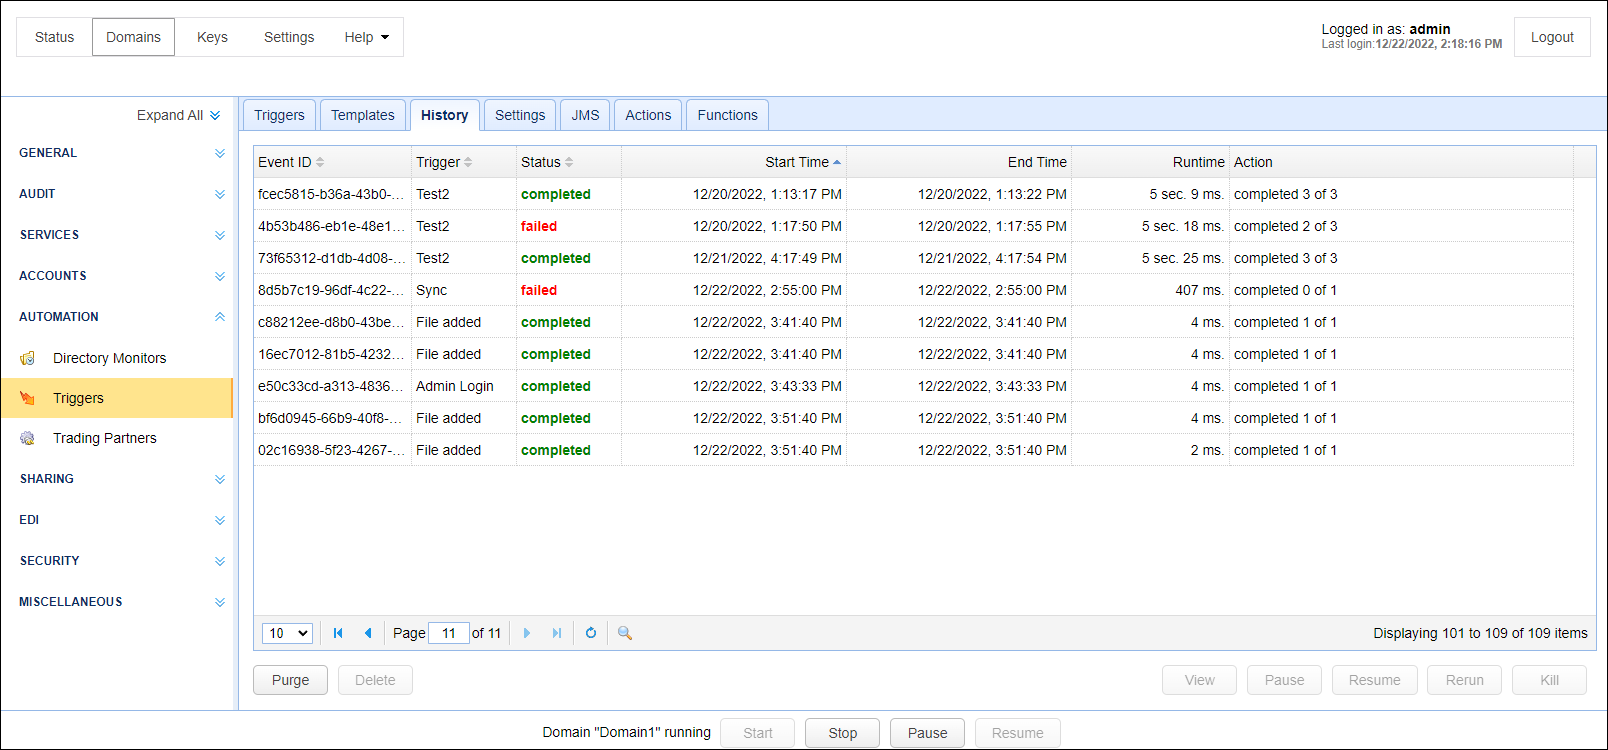1608x750 pixels.
Task: Switch to the Templates tab
Action: [362, 115]
